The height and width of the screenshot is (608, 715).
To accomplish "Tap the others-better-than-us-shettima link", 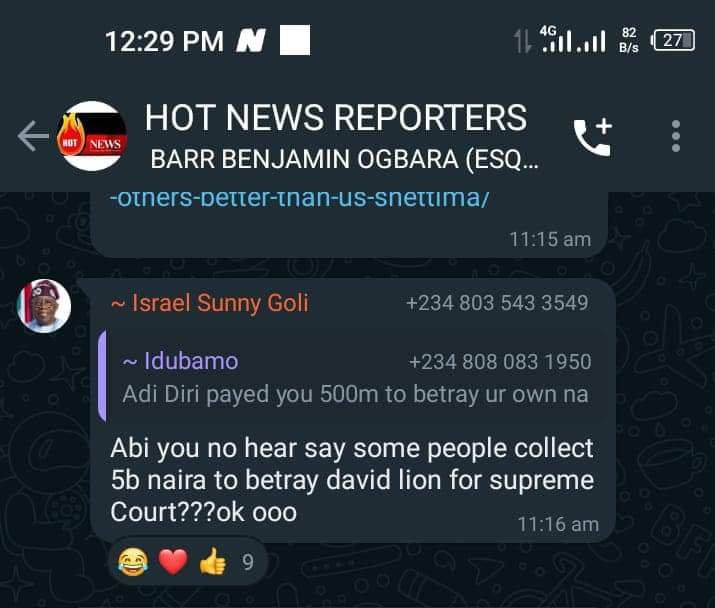I will (300, 200).
